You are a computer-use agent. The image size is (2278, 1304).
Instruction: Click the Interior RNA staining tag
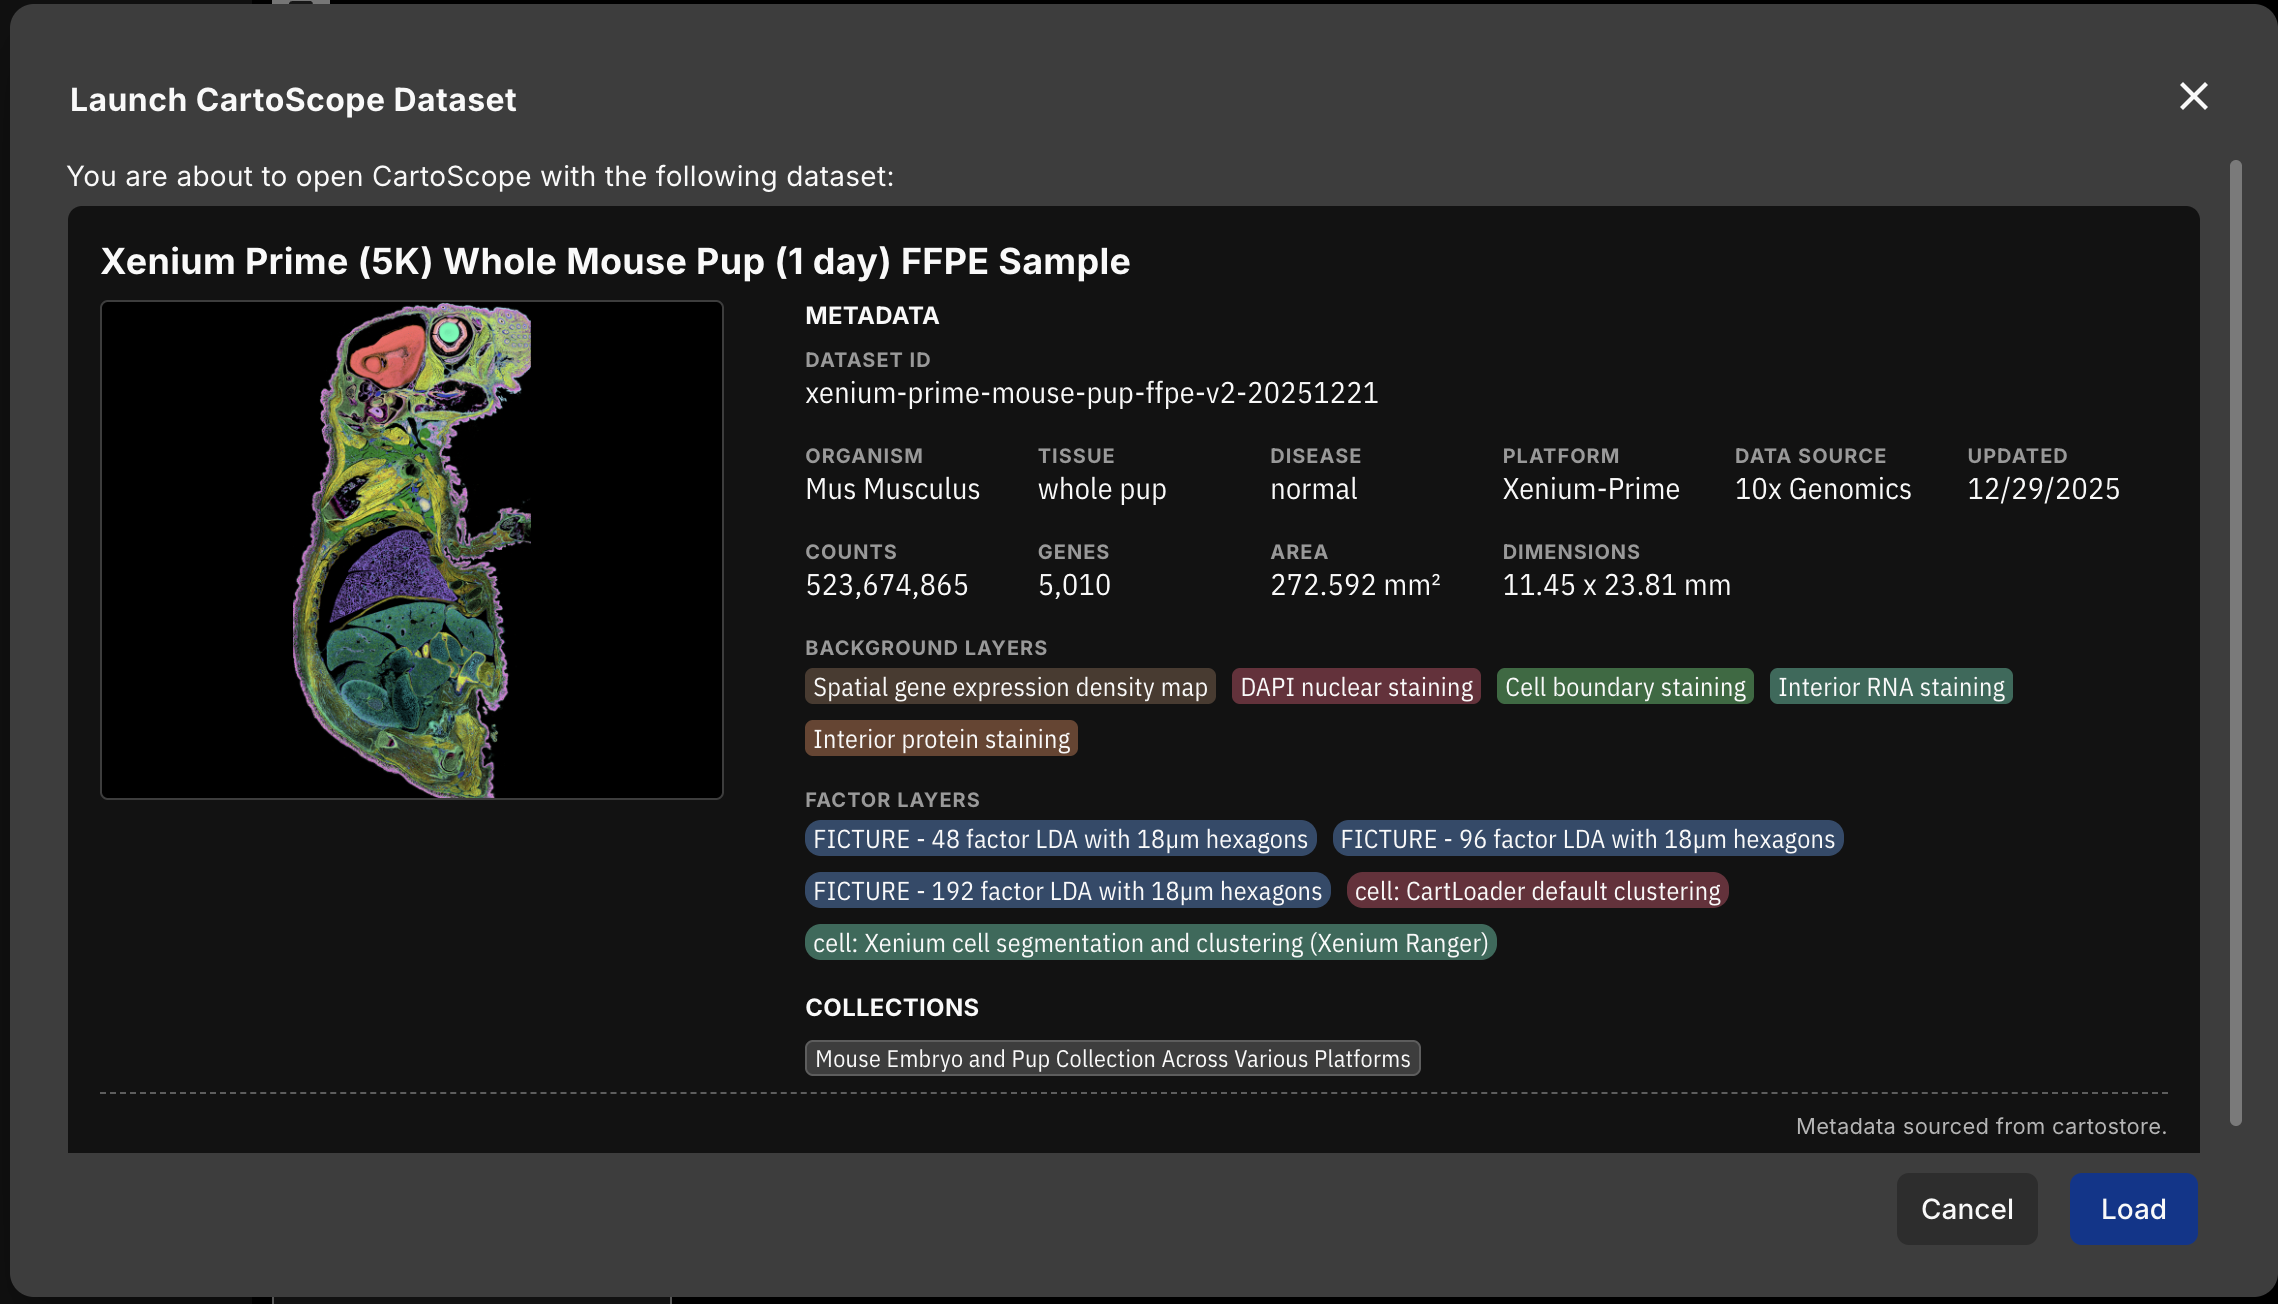click(1890, 687)
